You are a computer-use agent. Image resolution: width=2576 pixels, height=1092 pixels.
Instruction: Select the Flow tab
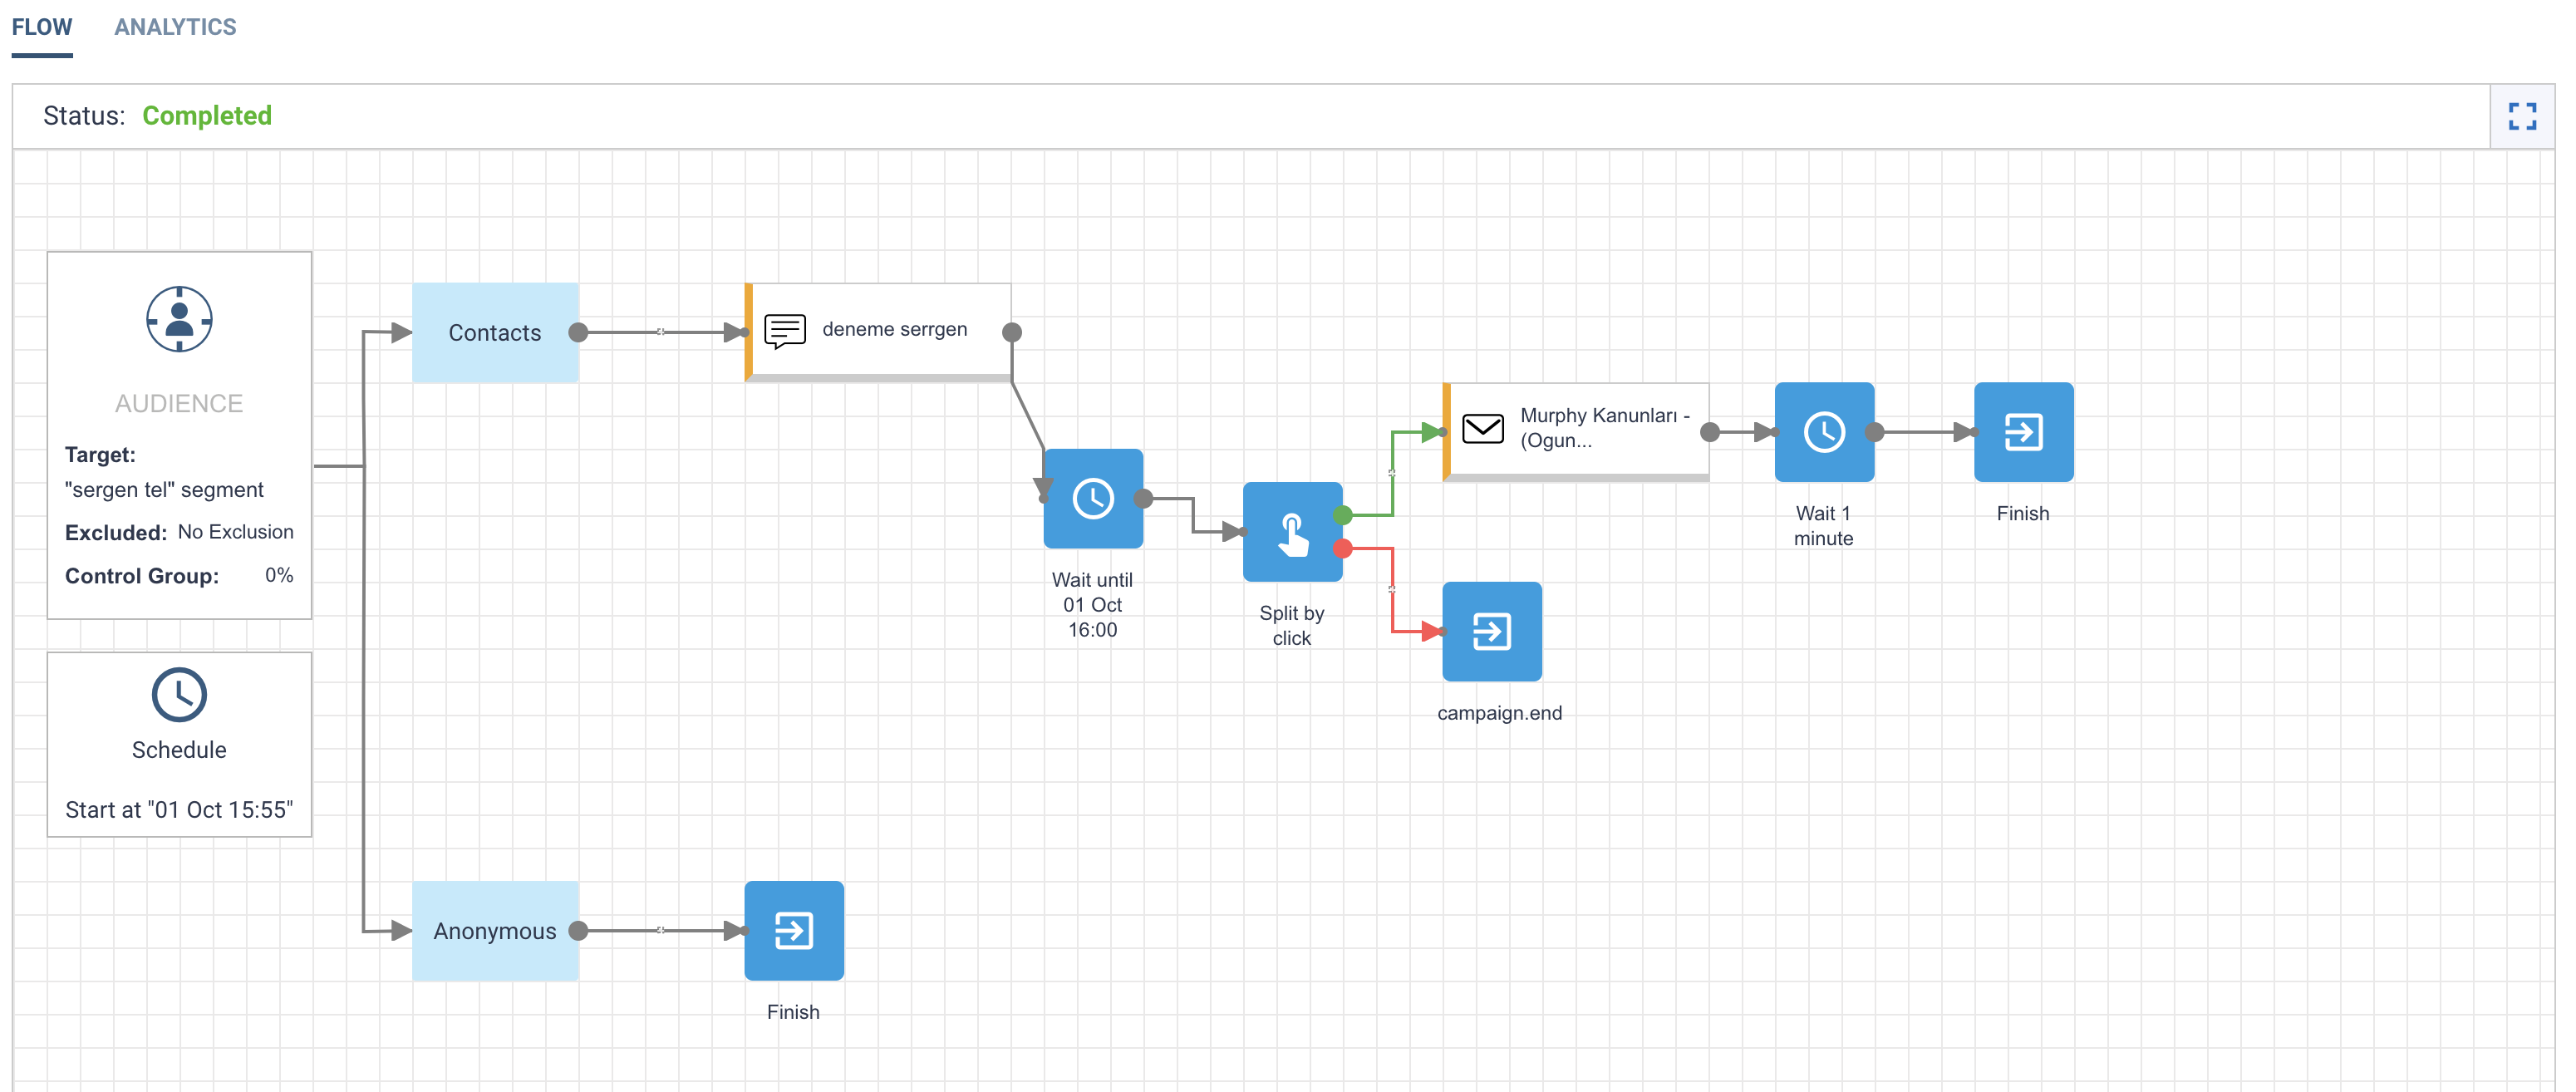(42, 27)
